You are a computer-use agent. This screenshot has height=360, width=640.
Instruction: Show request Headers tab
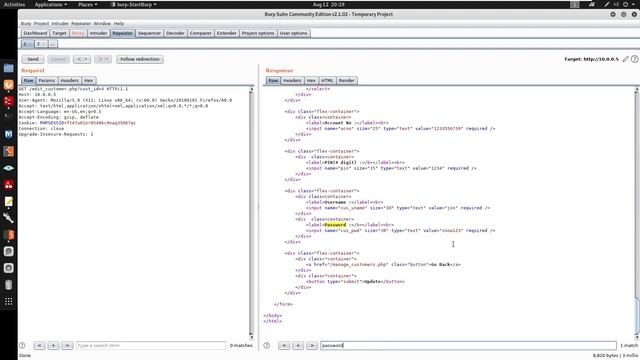[x=69, y=80]
